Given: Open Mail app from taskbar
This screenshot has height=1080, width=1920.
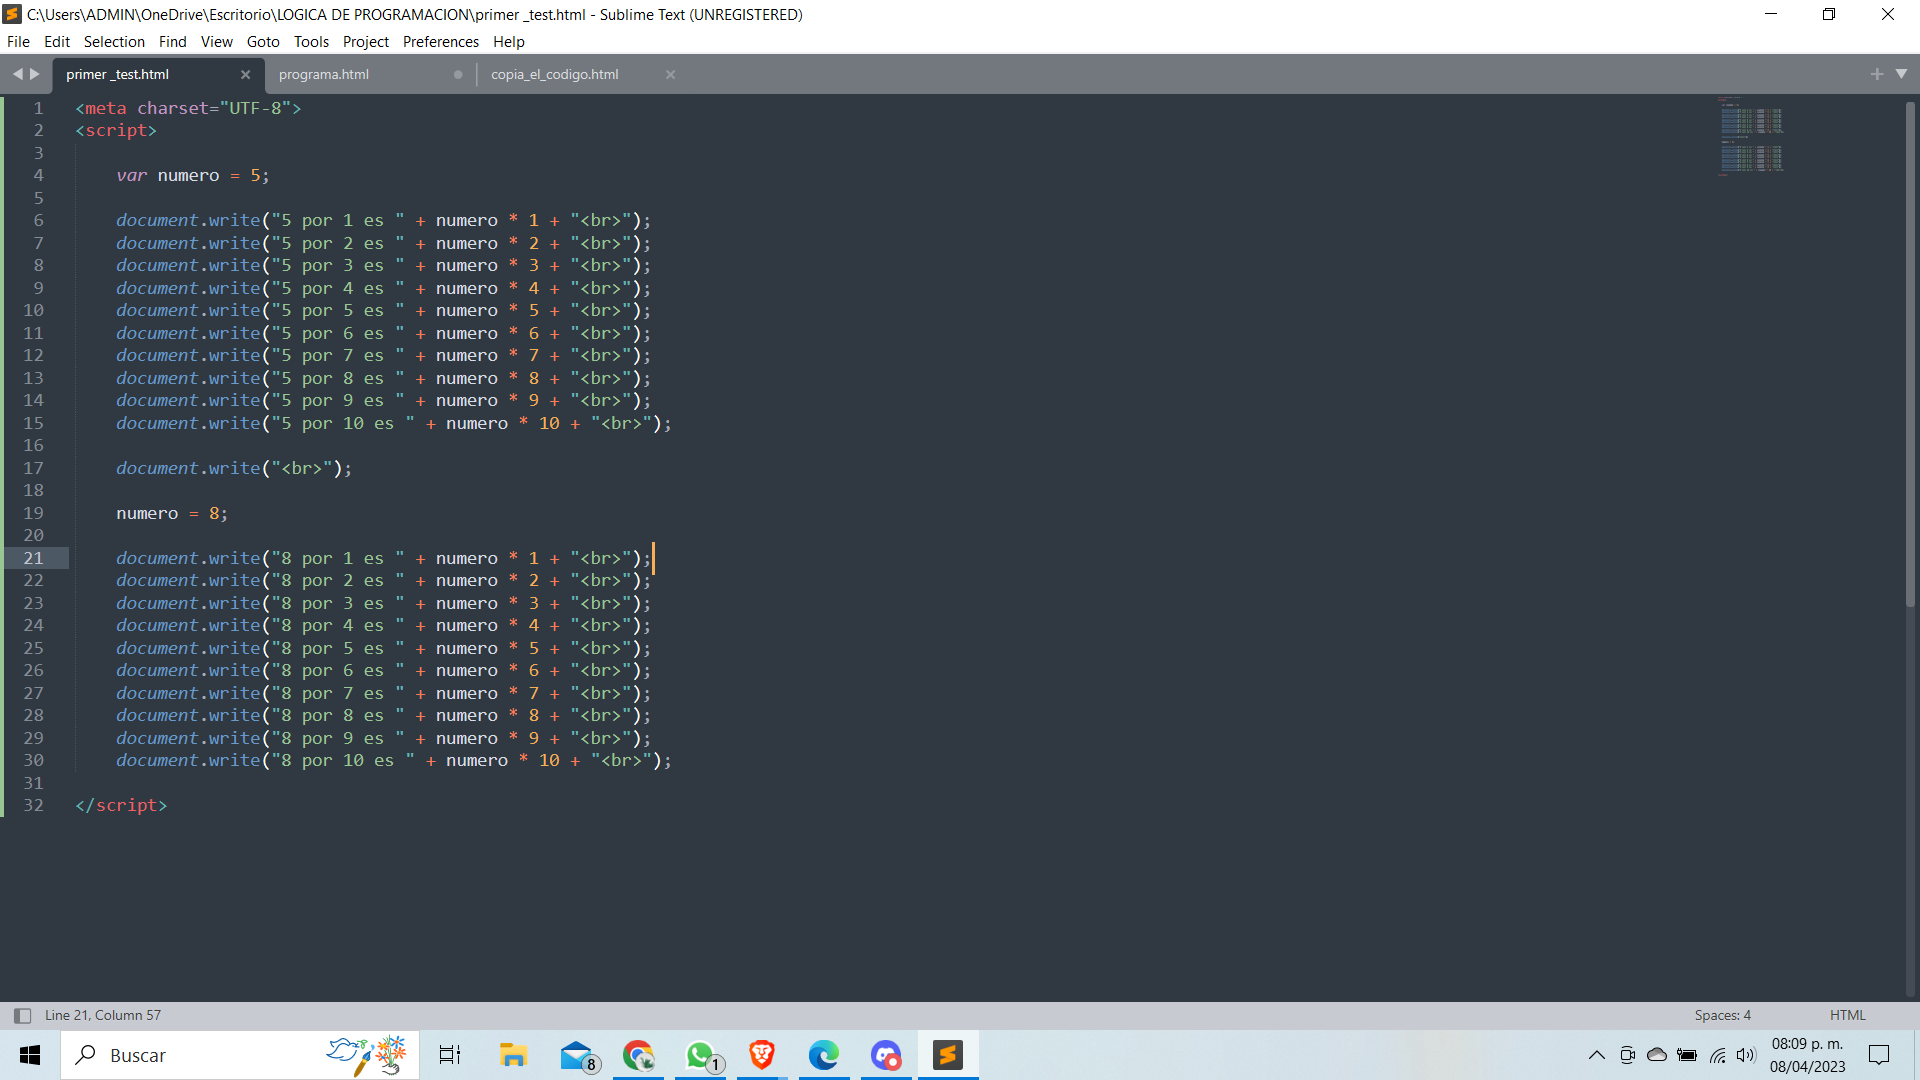Looking at the screenshot, I should coord(577,1056).
